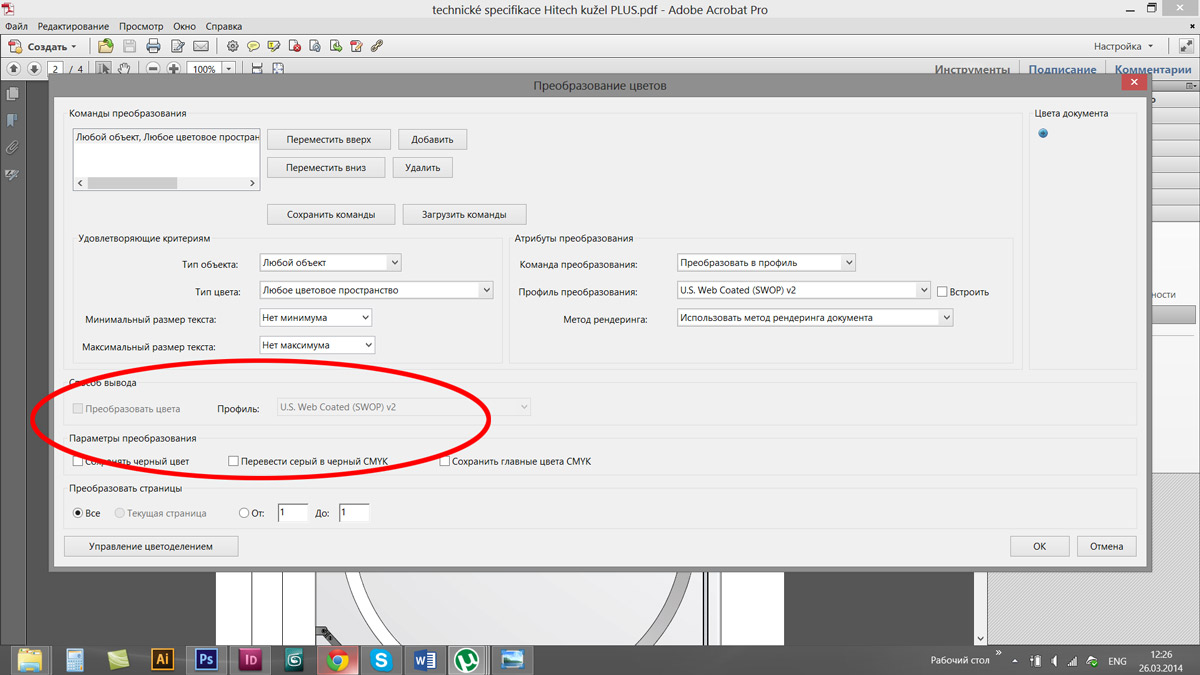The image size is (1200, 675).
Task: Open the Тип цвета dropdown
Action: [376, 290]
